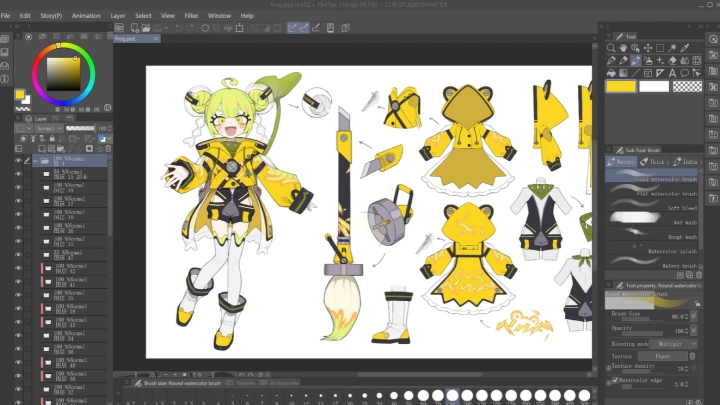
Task: Collapse the top layer folder
Action: click(35, 161)
